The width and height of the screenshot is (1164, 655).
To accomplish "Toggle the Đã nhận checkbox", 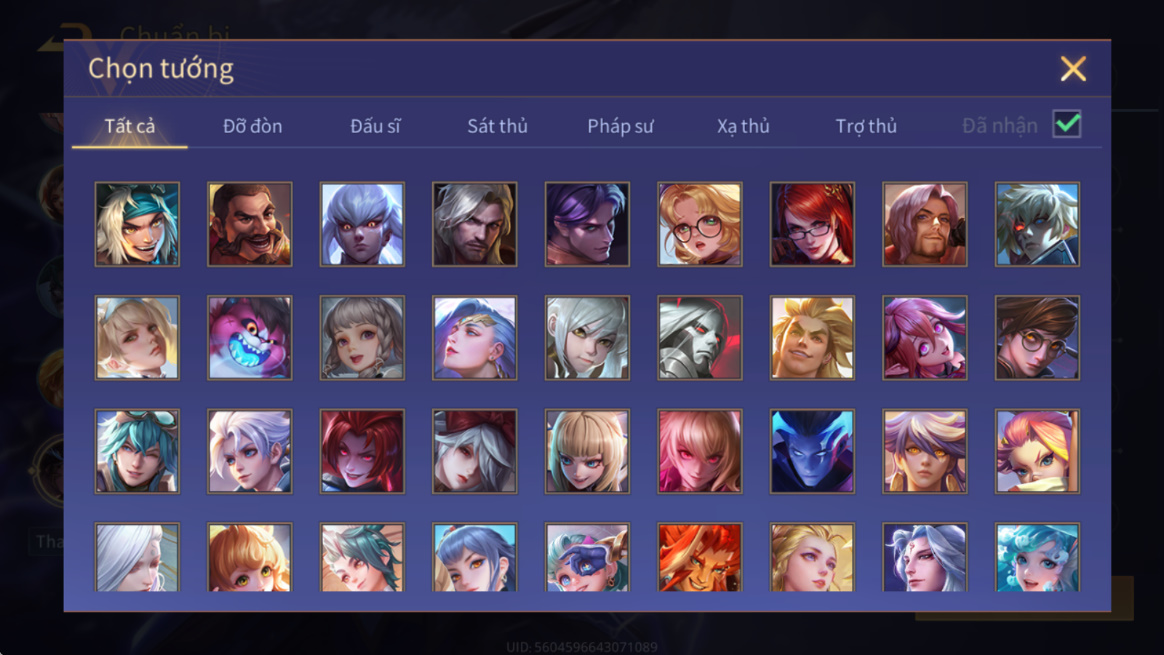I will coord(1067,124).
